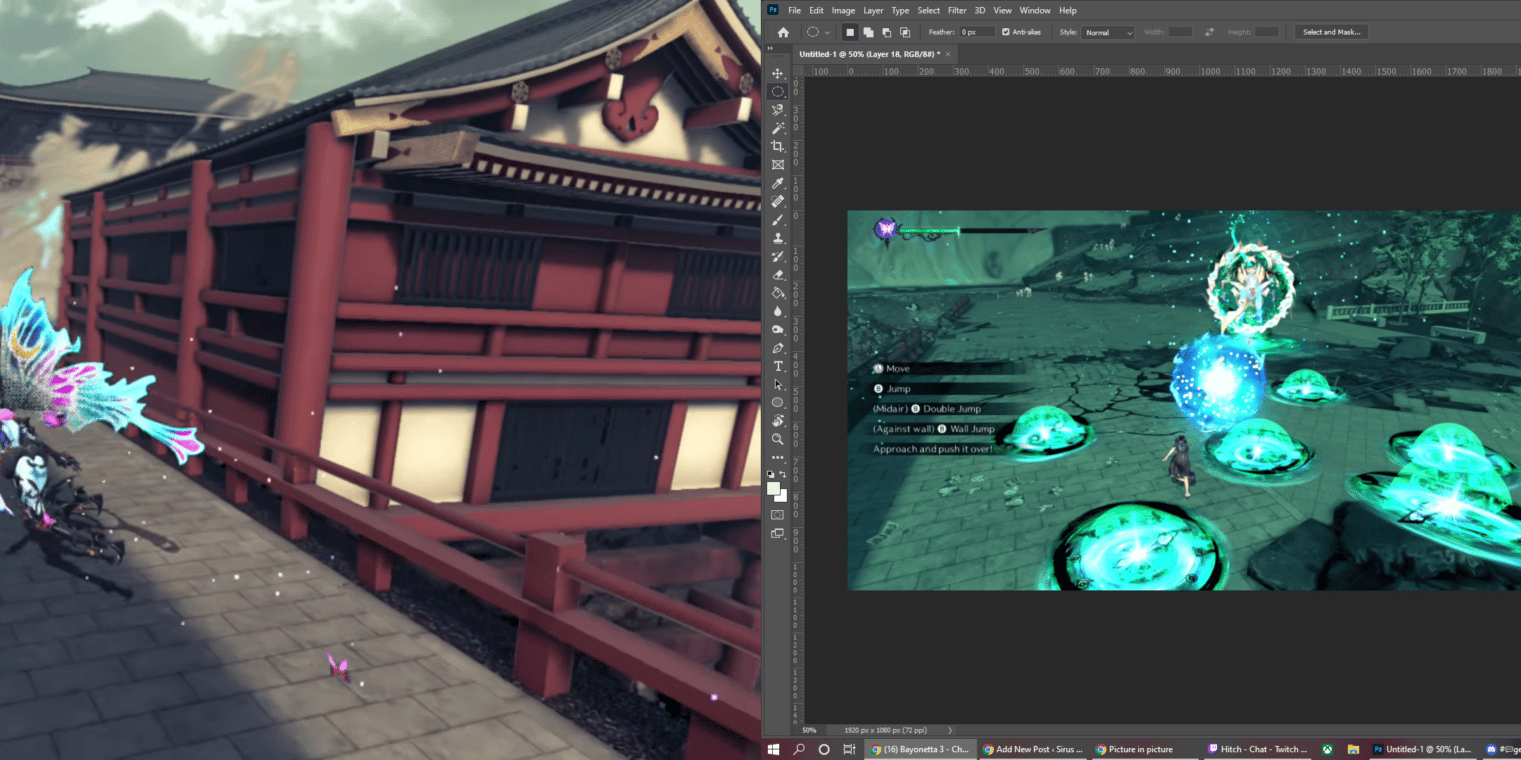Open the Edit Toolbar three-dots menu

(x=778, y=457)
